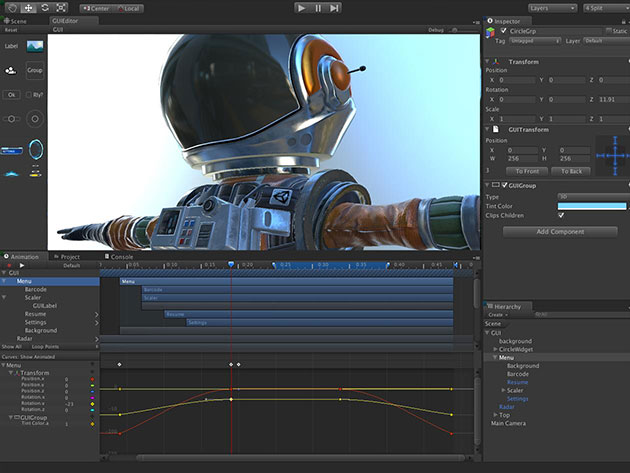
Task: Toggle the CircleGrp active checkbox
Action: [503, 31]
